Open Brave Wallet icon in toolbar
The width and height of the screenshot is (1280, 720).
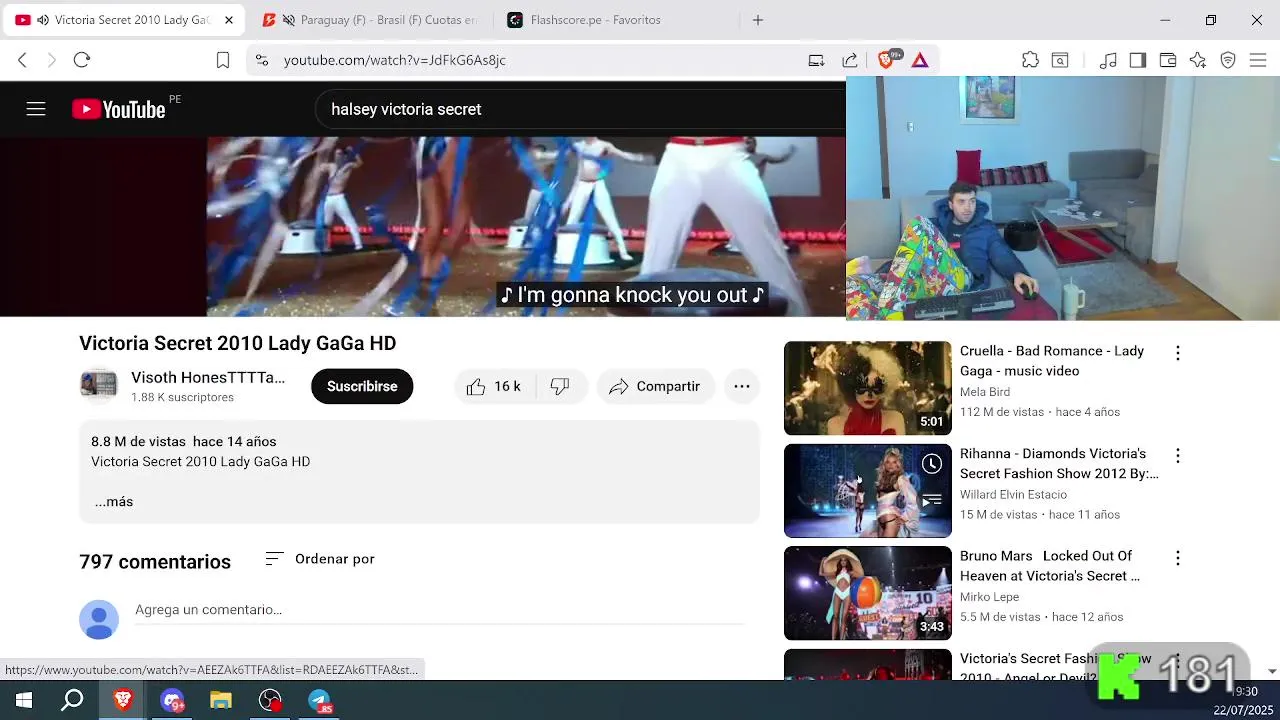pos(1167,60)
